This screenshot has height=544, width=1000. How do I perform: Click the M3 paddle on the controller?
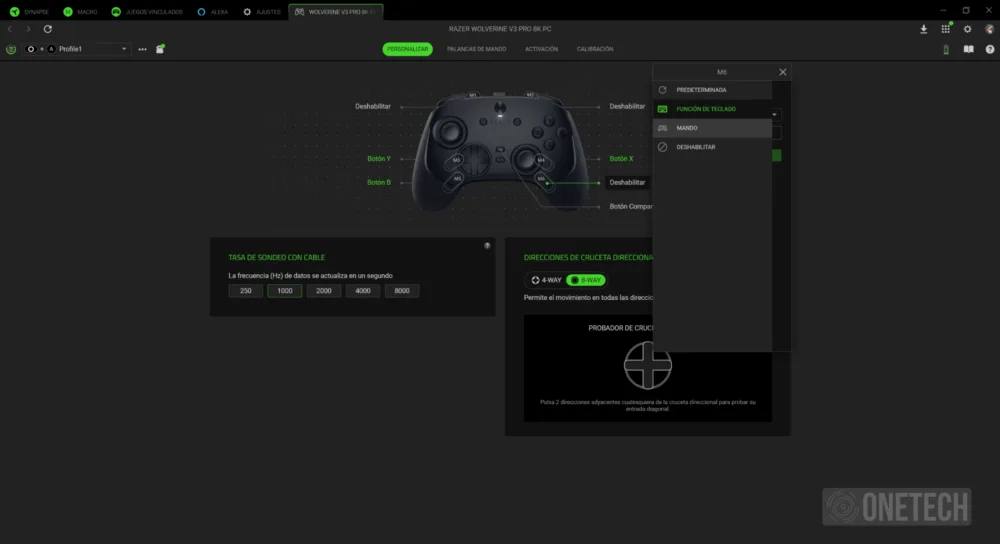tap(457, 160)
